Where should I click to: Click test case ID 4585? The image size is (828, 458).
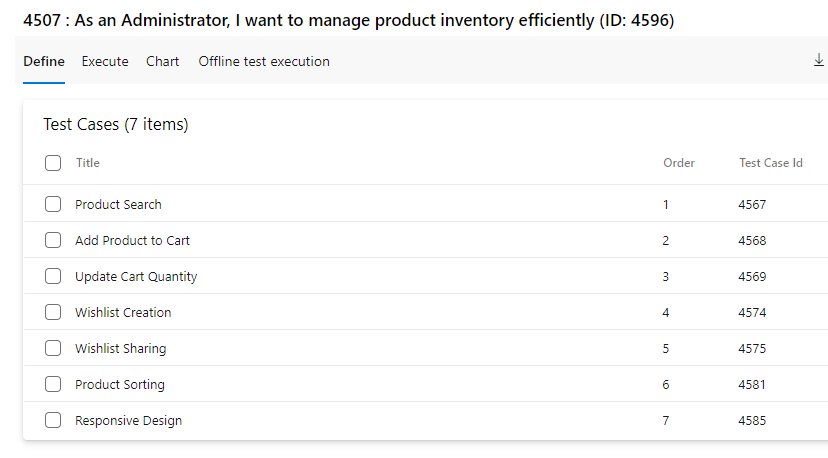(752, 420)
